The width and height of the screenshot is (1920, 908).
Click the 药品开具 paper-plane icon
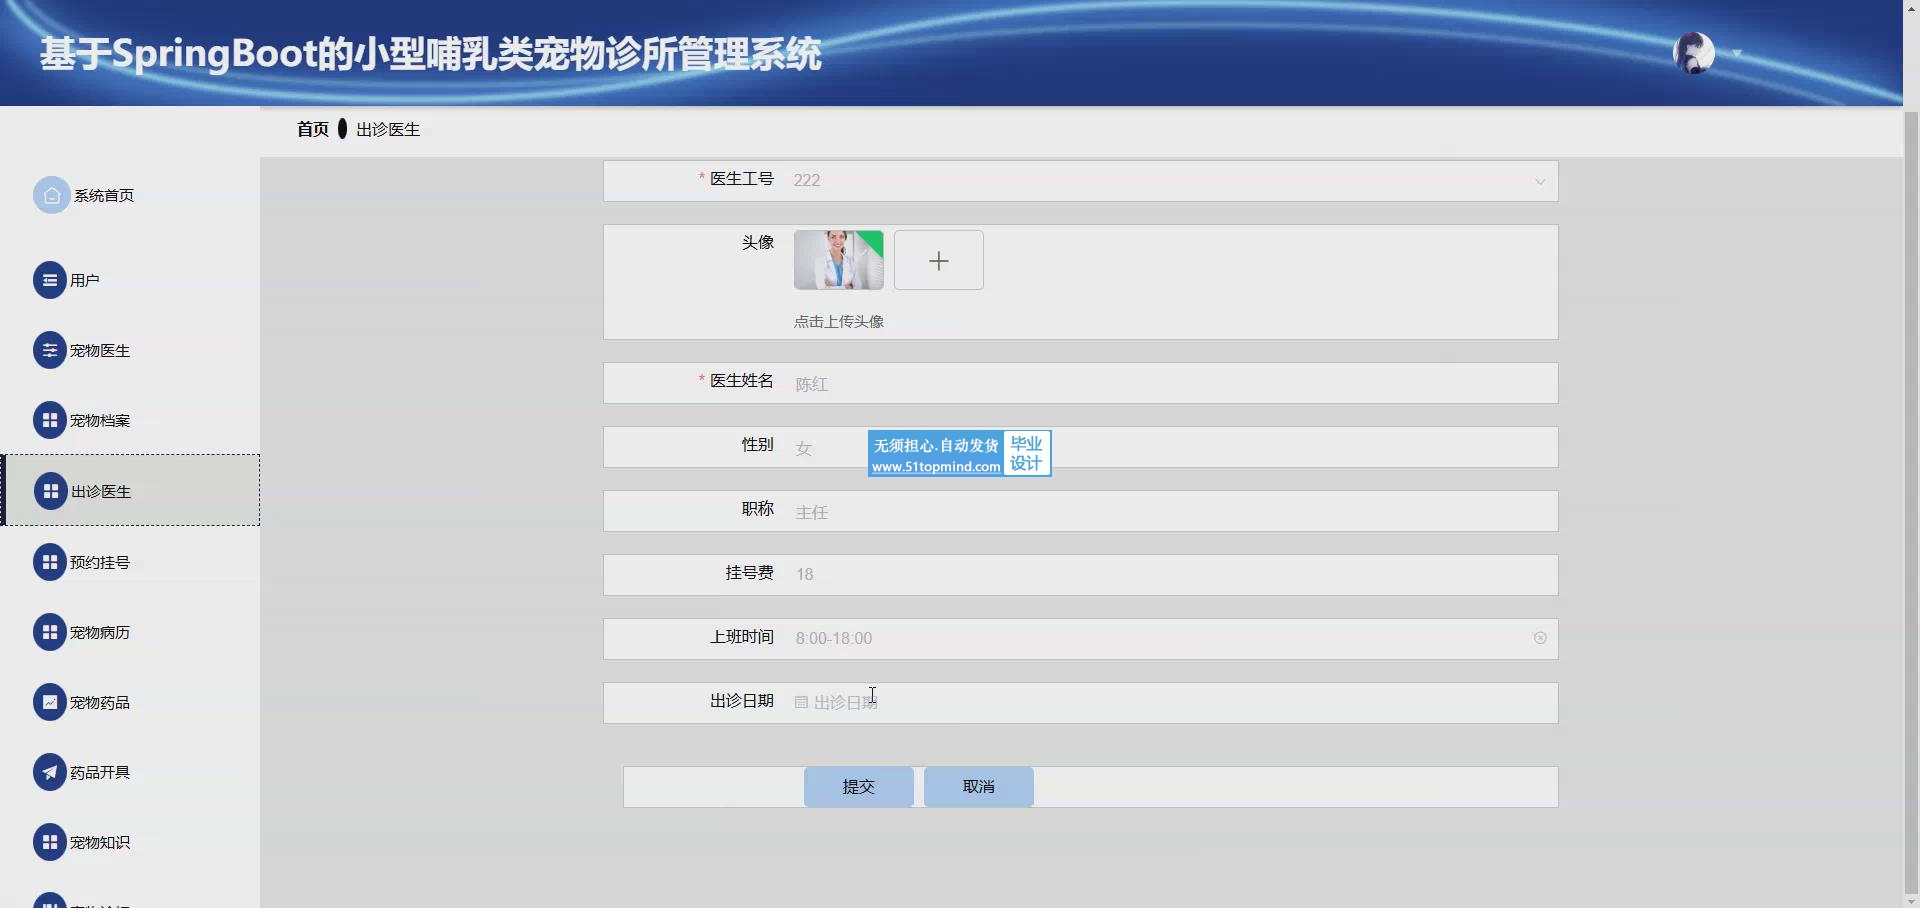(x=50, y=772)
